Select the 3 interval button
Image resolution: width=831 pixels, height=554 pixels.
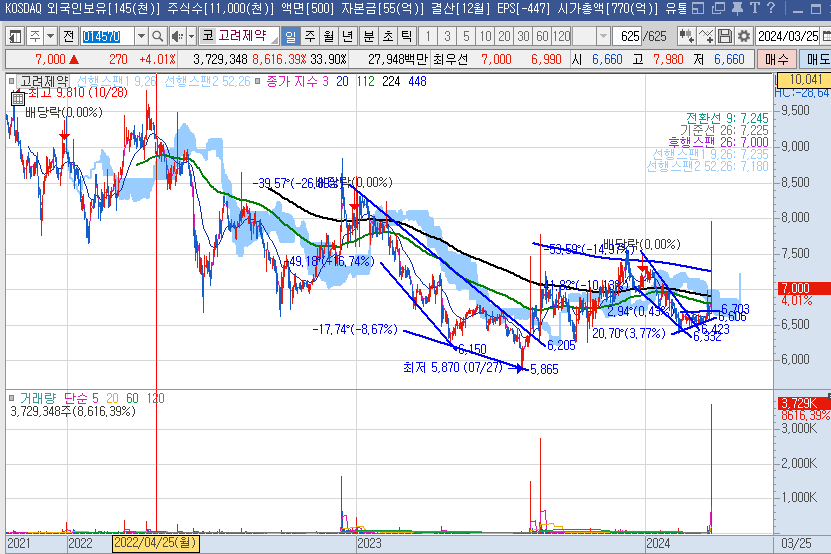(447, 36)
